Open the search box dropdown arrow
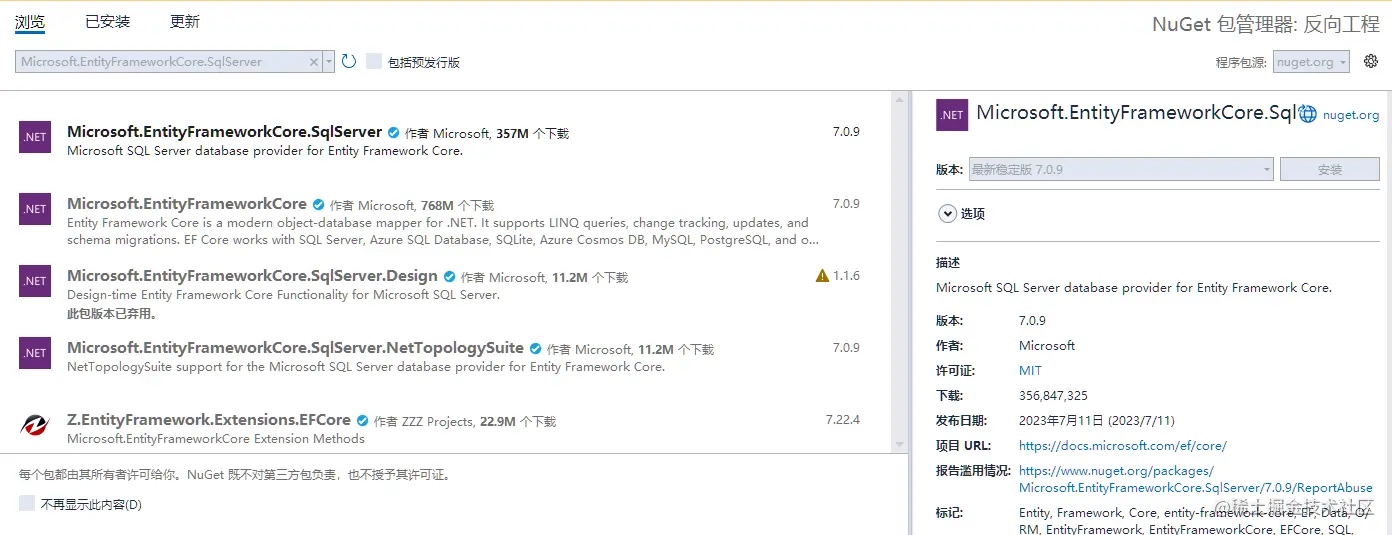 point(329,62)
